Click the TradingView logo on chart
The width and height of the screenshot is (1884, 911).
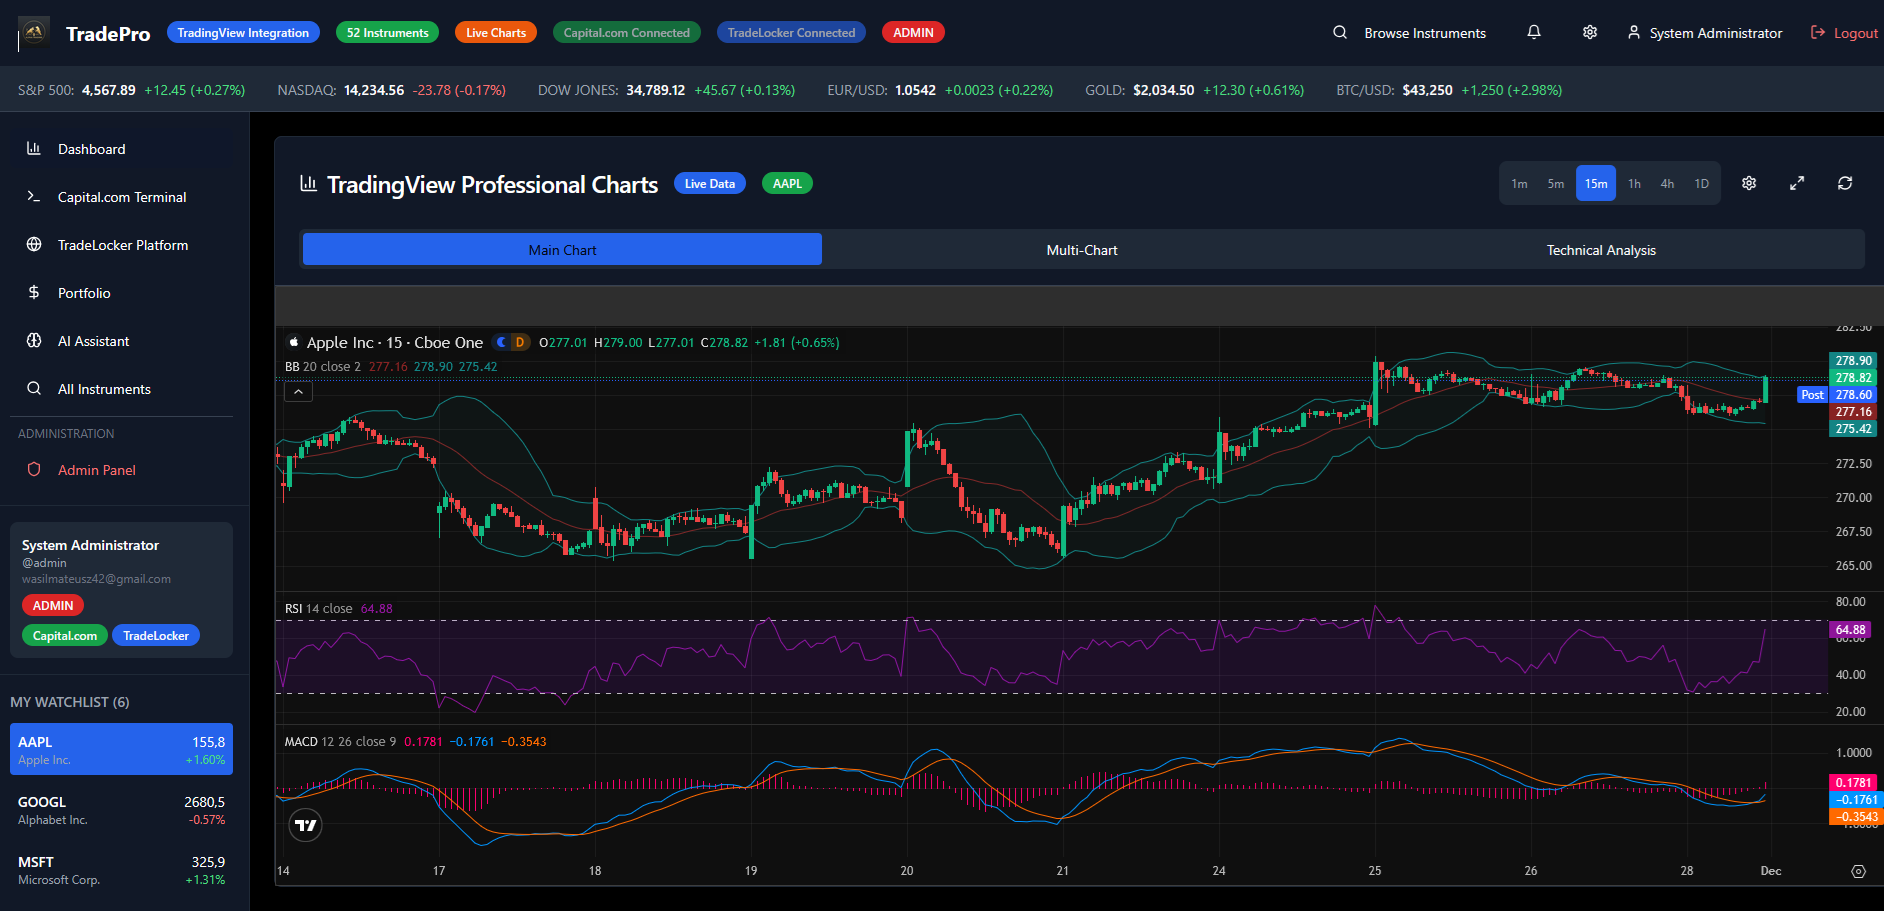coord(306,825)
